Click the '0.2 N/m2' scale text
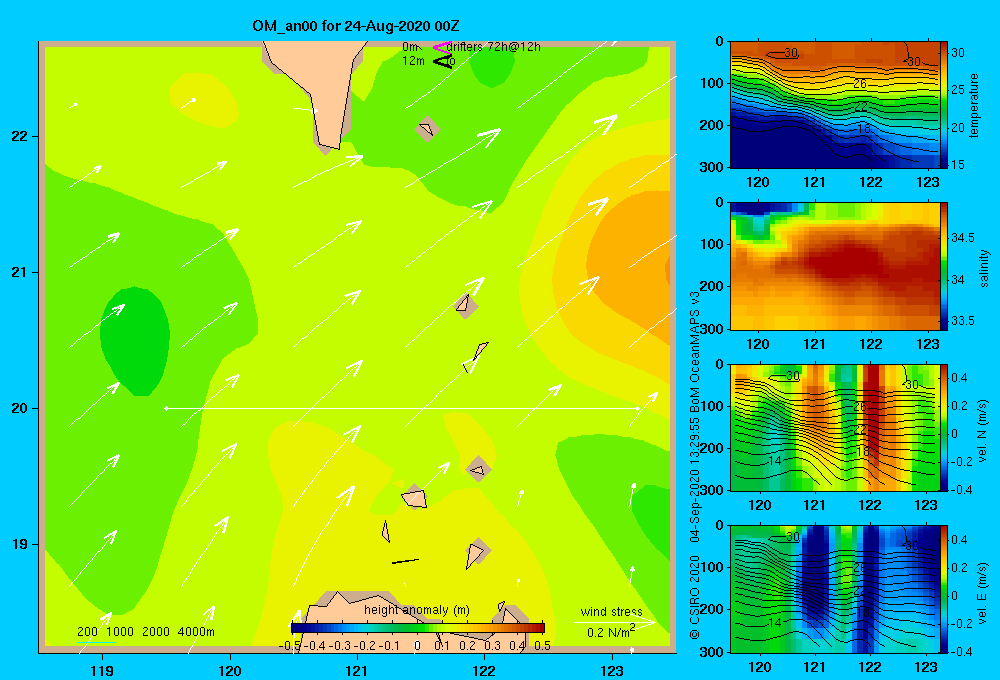The image size is (1000, 680). click(x=611, y=632)
